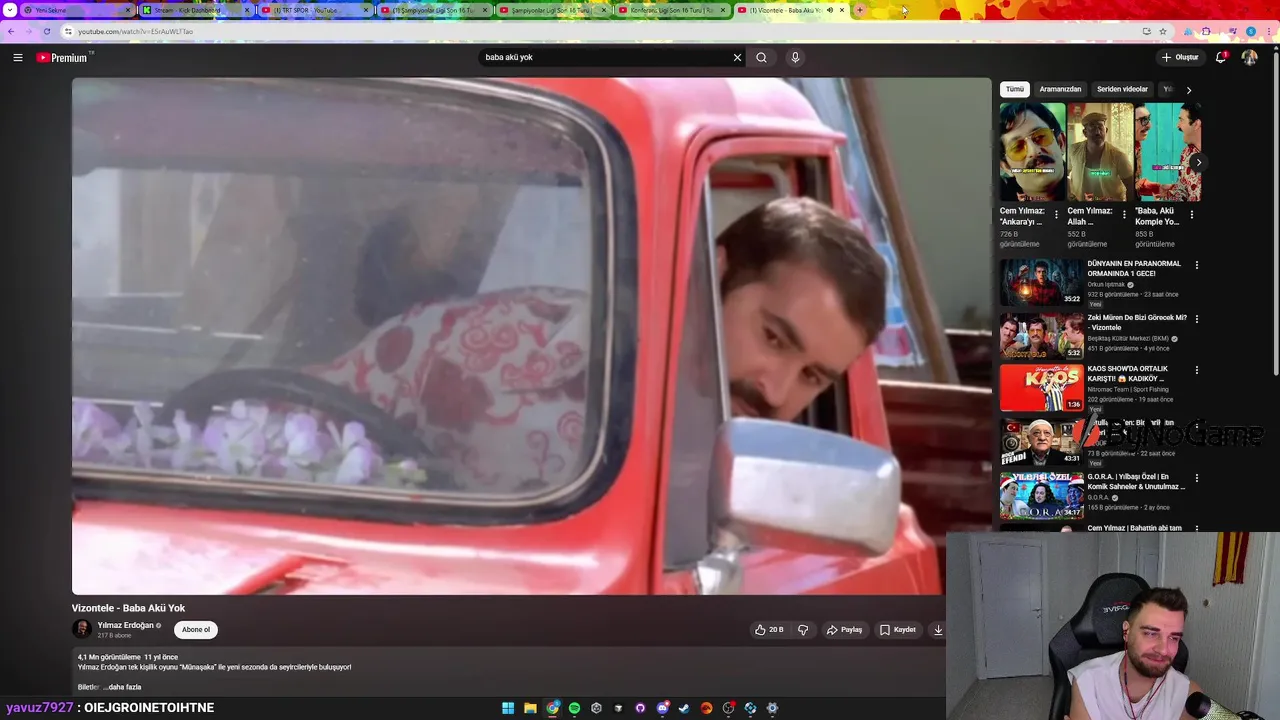The width and height of the screenshot is (1280, 720).
Task: Select the Seriden videolar filter chip
Action: pos(1122,89)
